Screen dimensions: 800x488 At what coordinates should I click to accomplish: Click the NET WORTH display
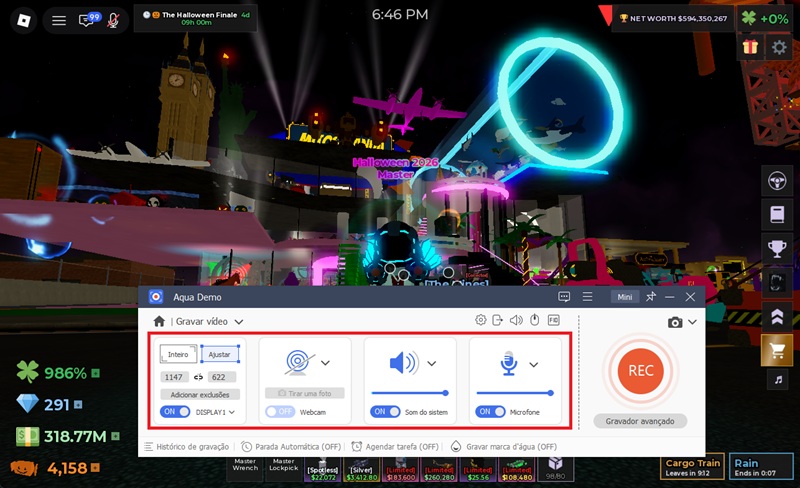pos(673,19)
